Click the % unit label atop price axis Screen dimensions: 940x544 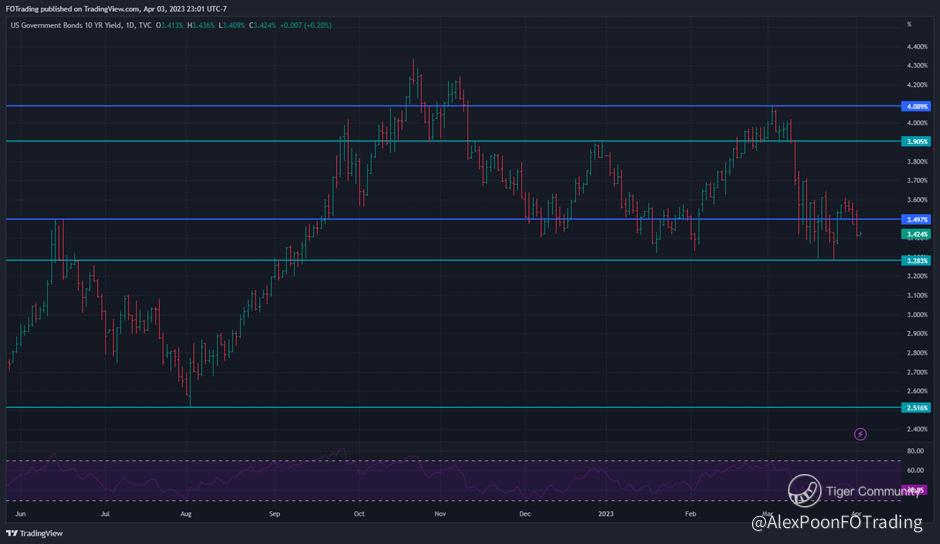tap(909, 25)
